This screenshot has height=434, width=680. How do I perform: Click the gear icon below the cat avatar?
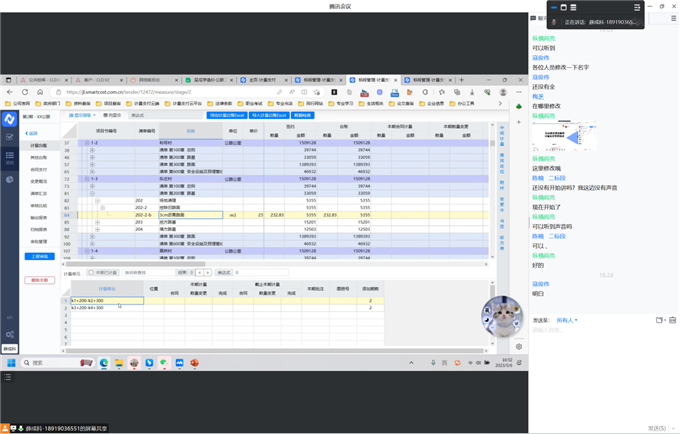point(519,346)
